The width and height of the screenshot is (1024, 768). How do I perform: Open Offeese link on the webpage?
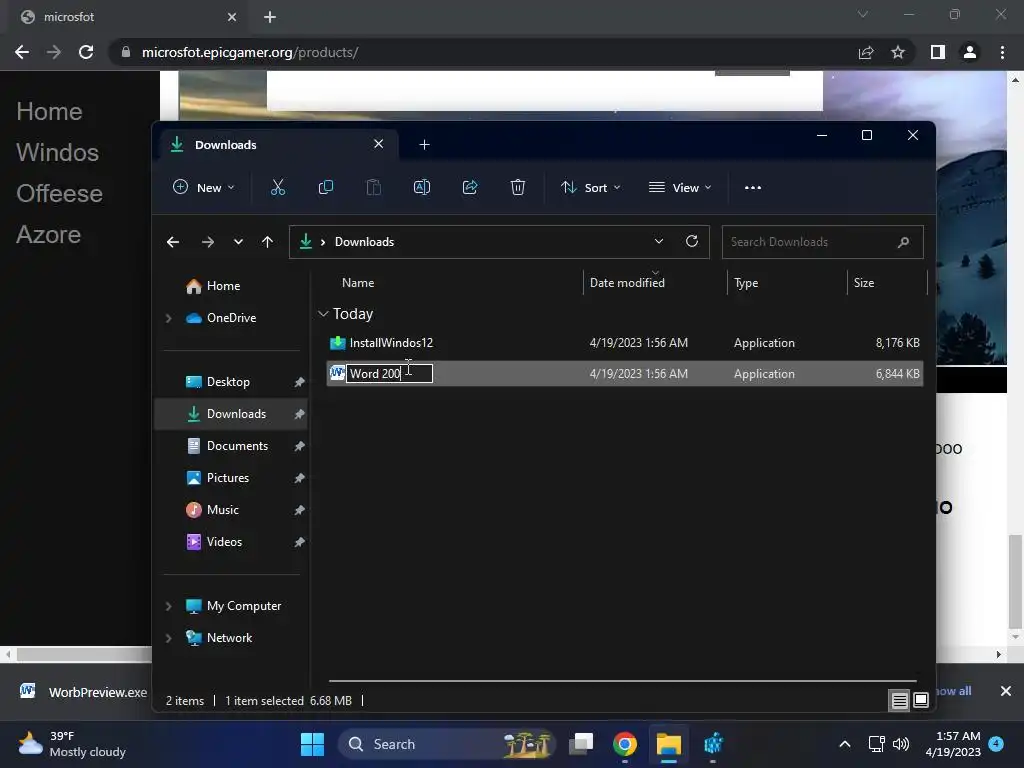59,194
